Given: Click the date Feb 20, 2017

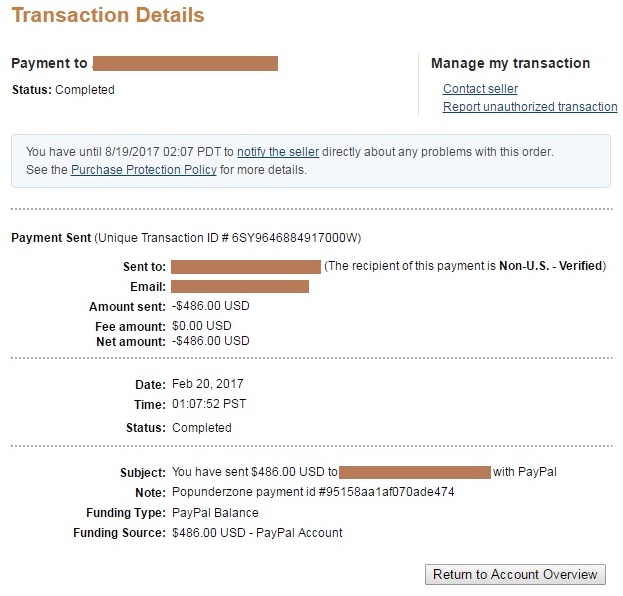Looking at the screenshot, I should (207, 384).
